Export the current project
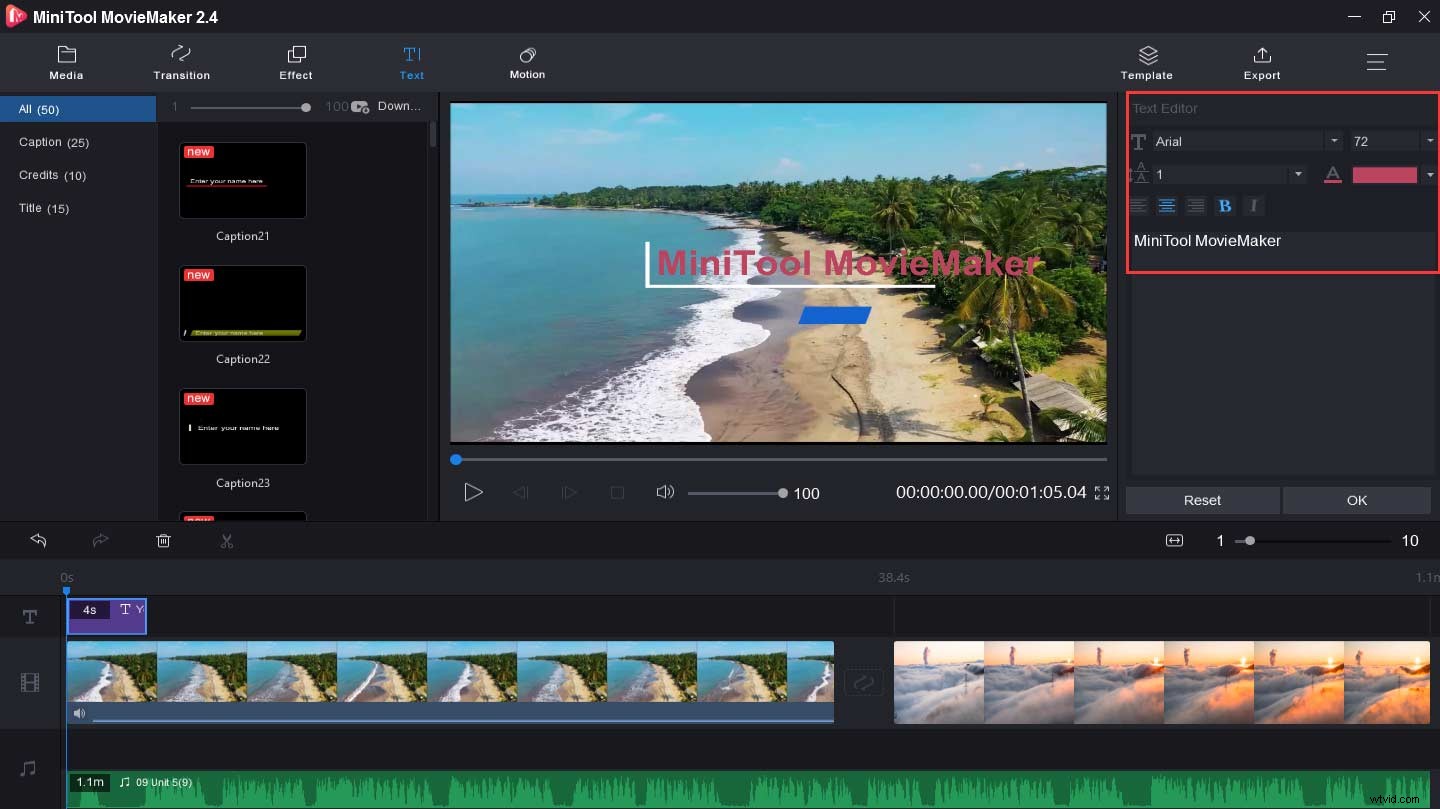Image resolution: width=1440 pixels, height=809 pixels. 1261,62
